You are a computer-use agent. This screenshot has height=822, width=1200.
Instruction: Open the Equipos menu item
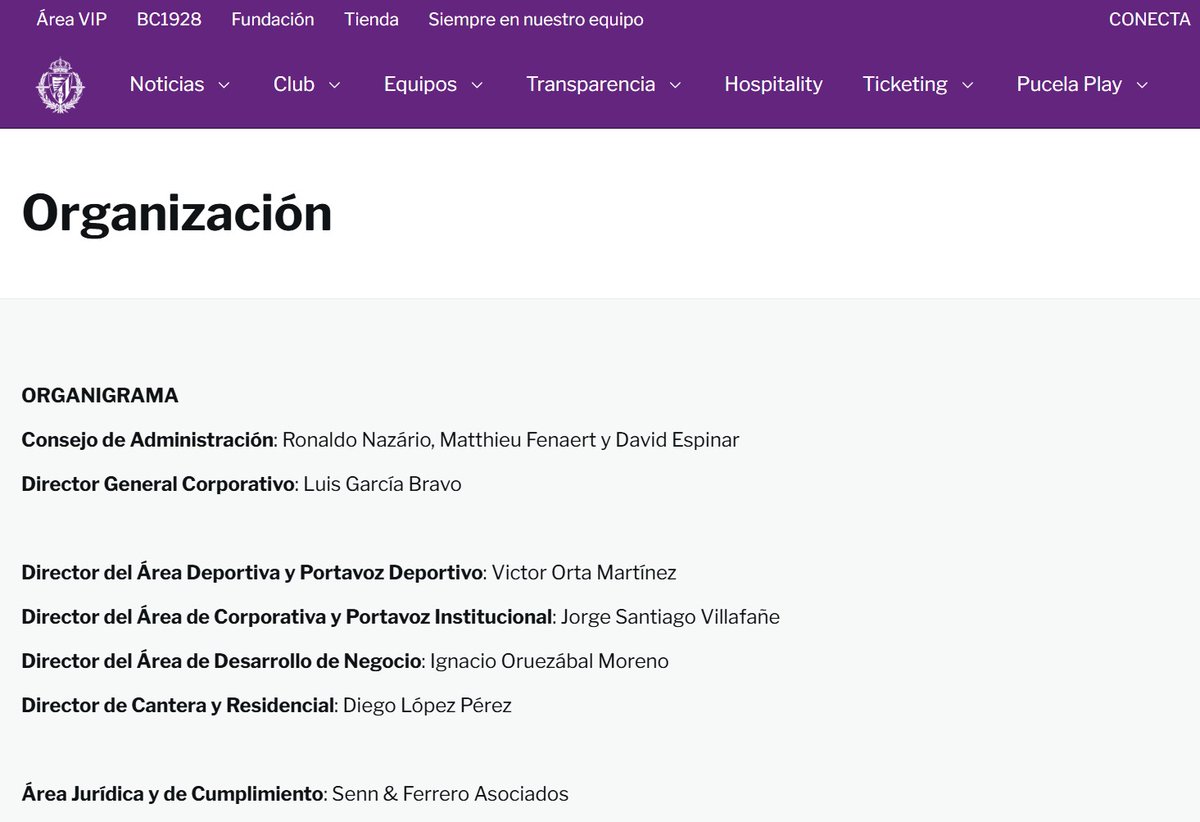420,85
